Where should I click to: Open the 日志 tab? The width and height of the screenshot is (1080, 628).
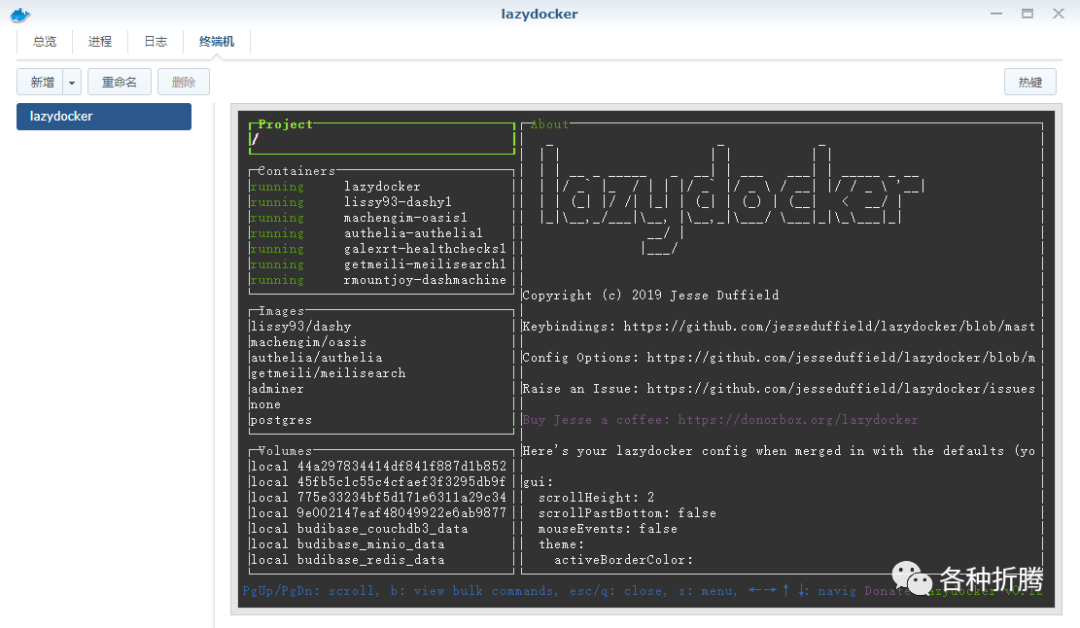click(155, 41)
